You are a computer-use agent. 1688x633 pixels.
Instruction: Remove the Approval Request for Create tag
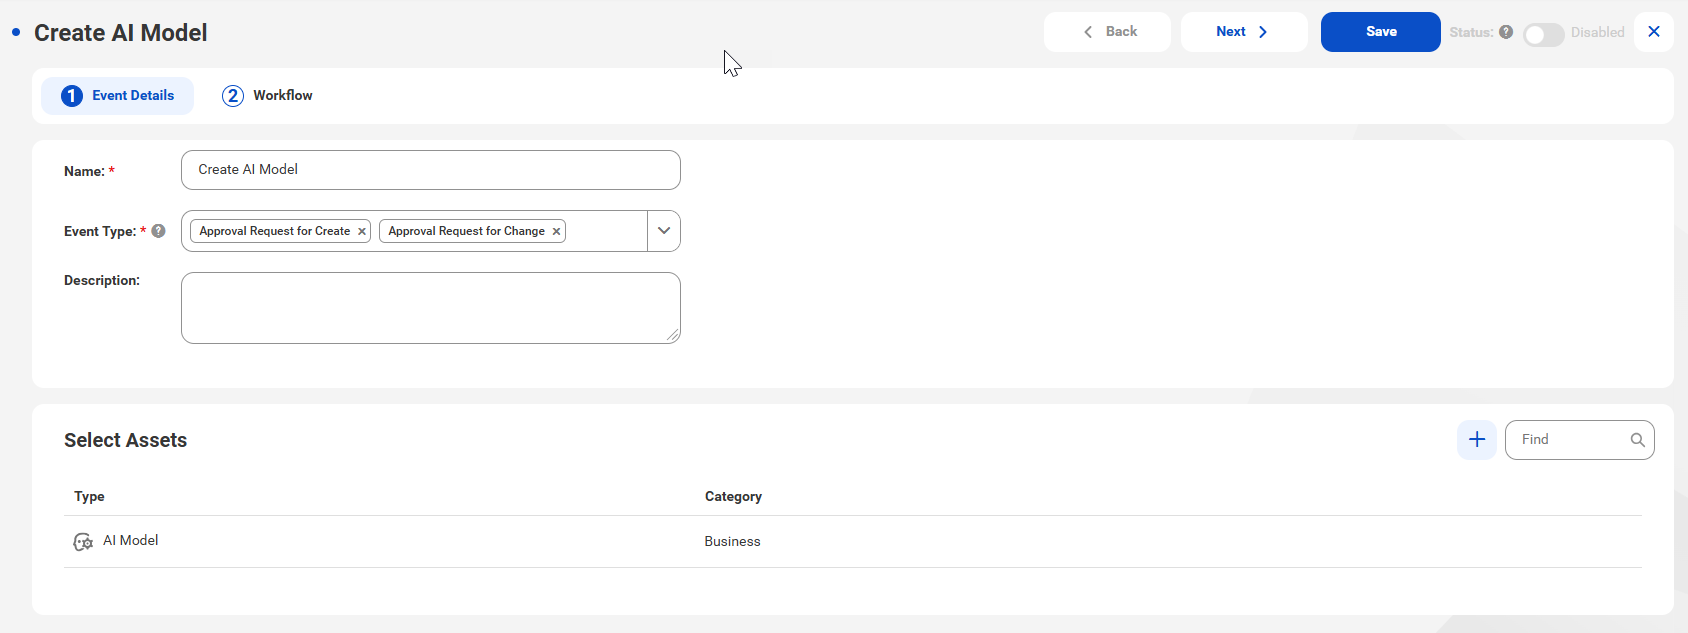click(x=362, y=231)
